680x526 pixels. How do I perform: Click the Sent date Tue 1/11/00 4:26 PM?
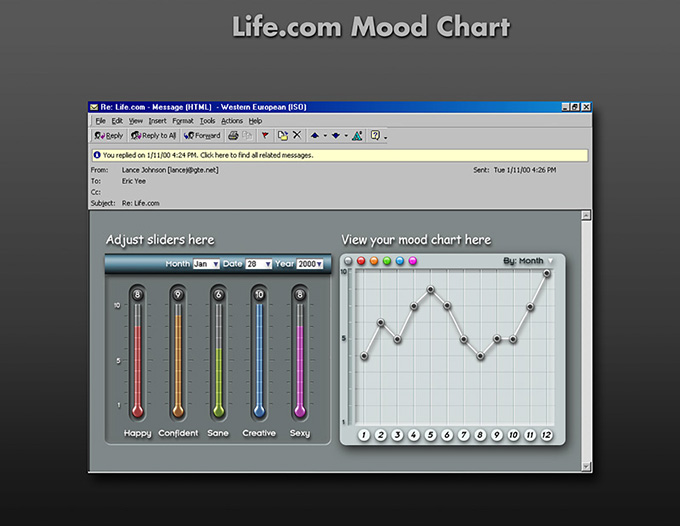(x=525, y=170)
